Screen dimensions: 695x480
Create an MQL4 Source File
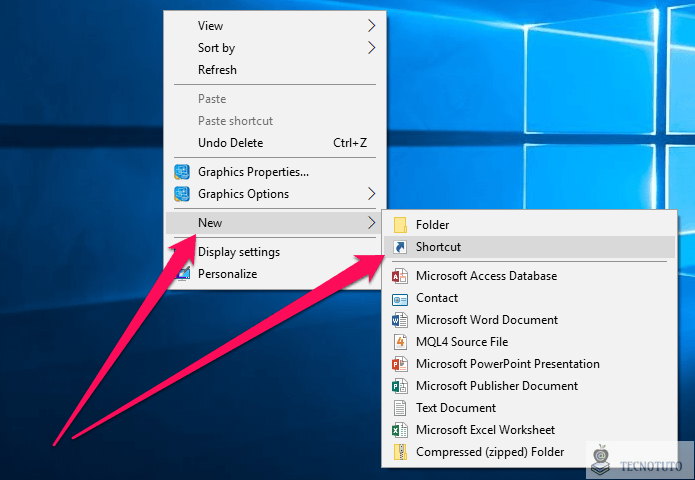point(529,342)
